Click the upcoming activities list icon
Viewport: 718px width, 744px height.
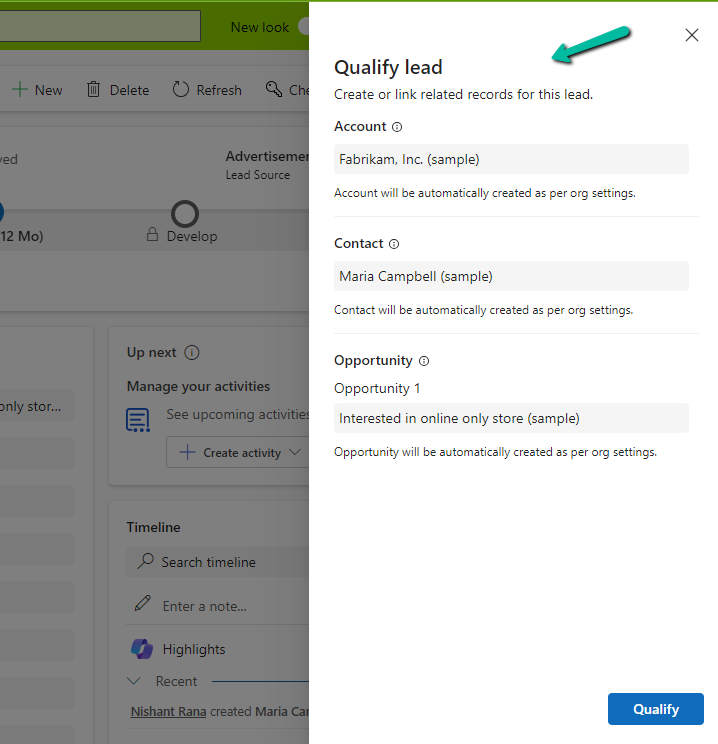point(138,420)
